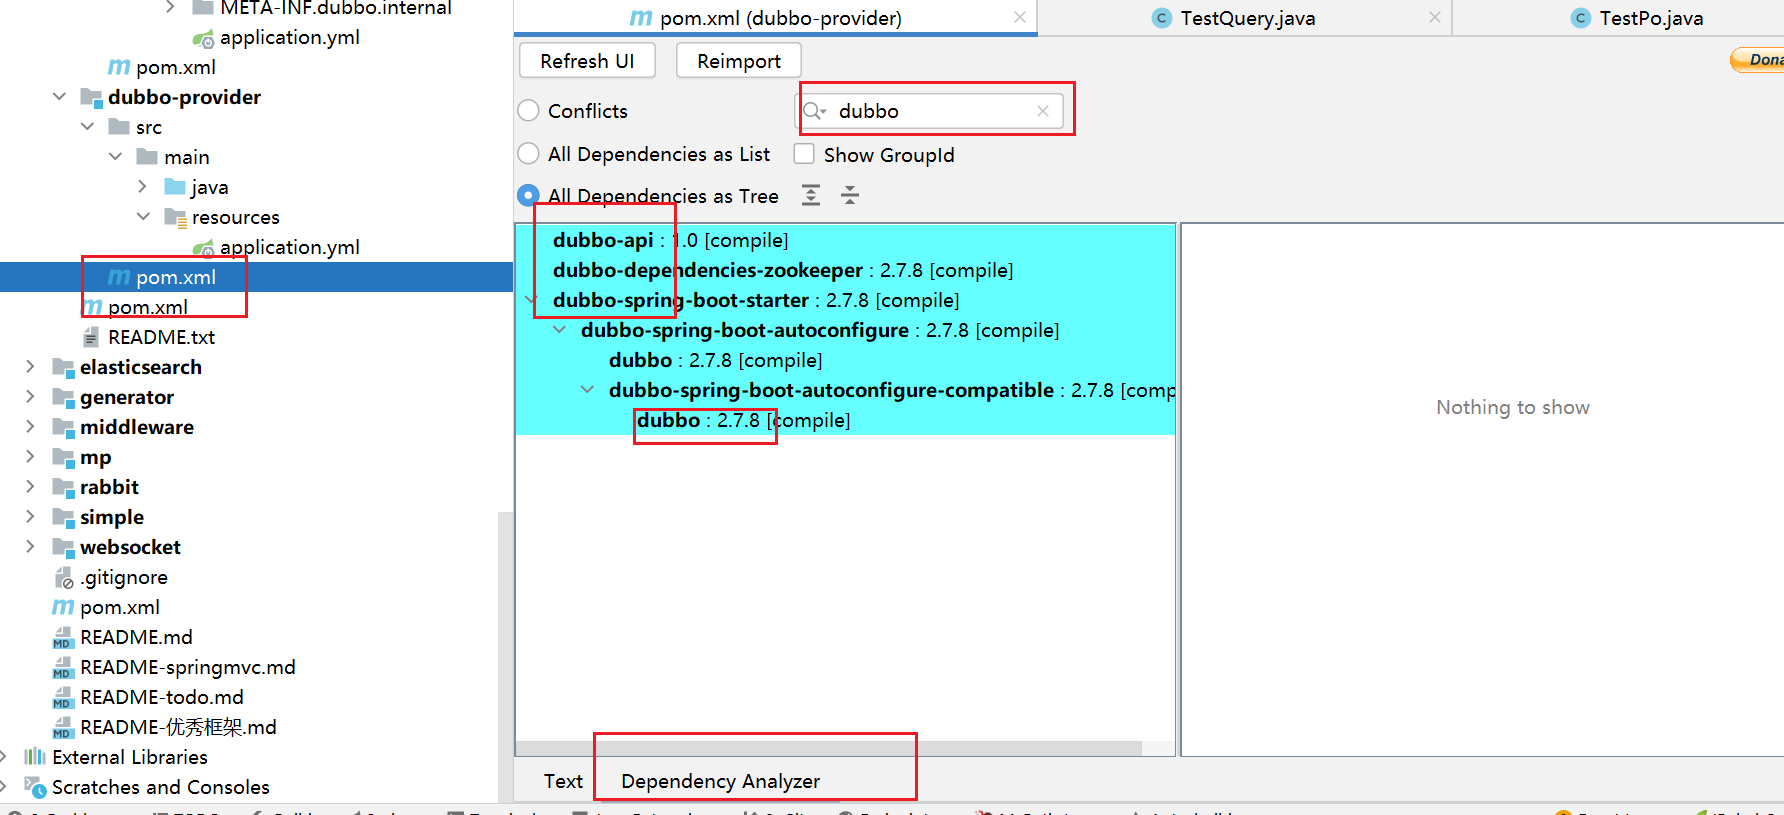Screen dimensions: 1784x815
Task: Select dubbo-spring-boot-autoconfigure-compatible dependency row
Action: click(x=845, y=390)
